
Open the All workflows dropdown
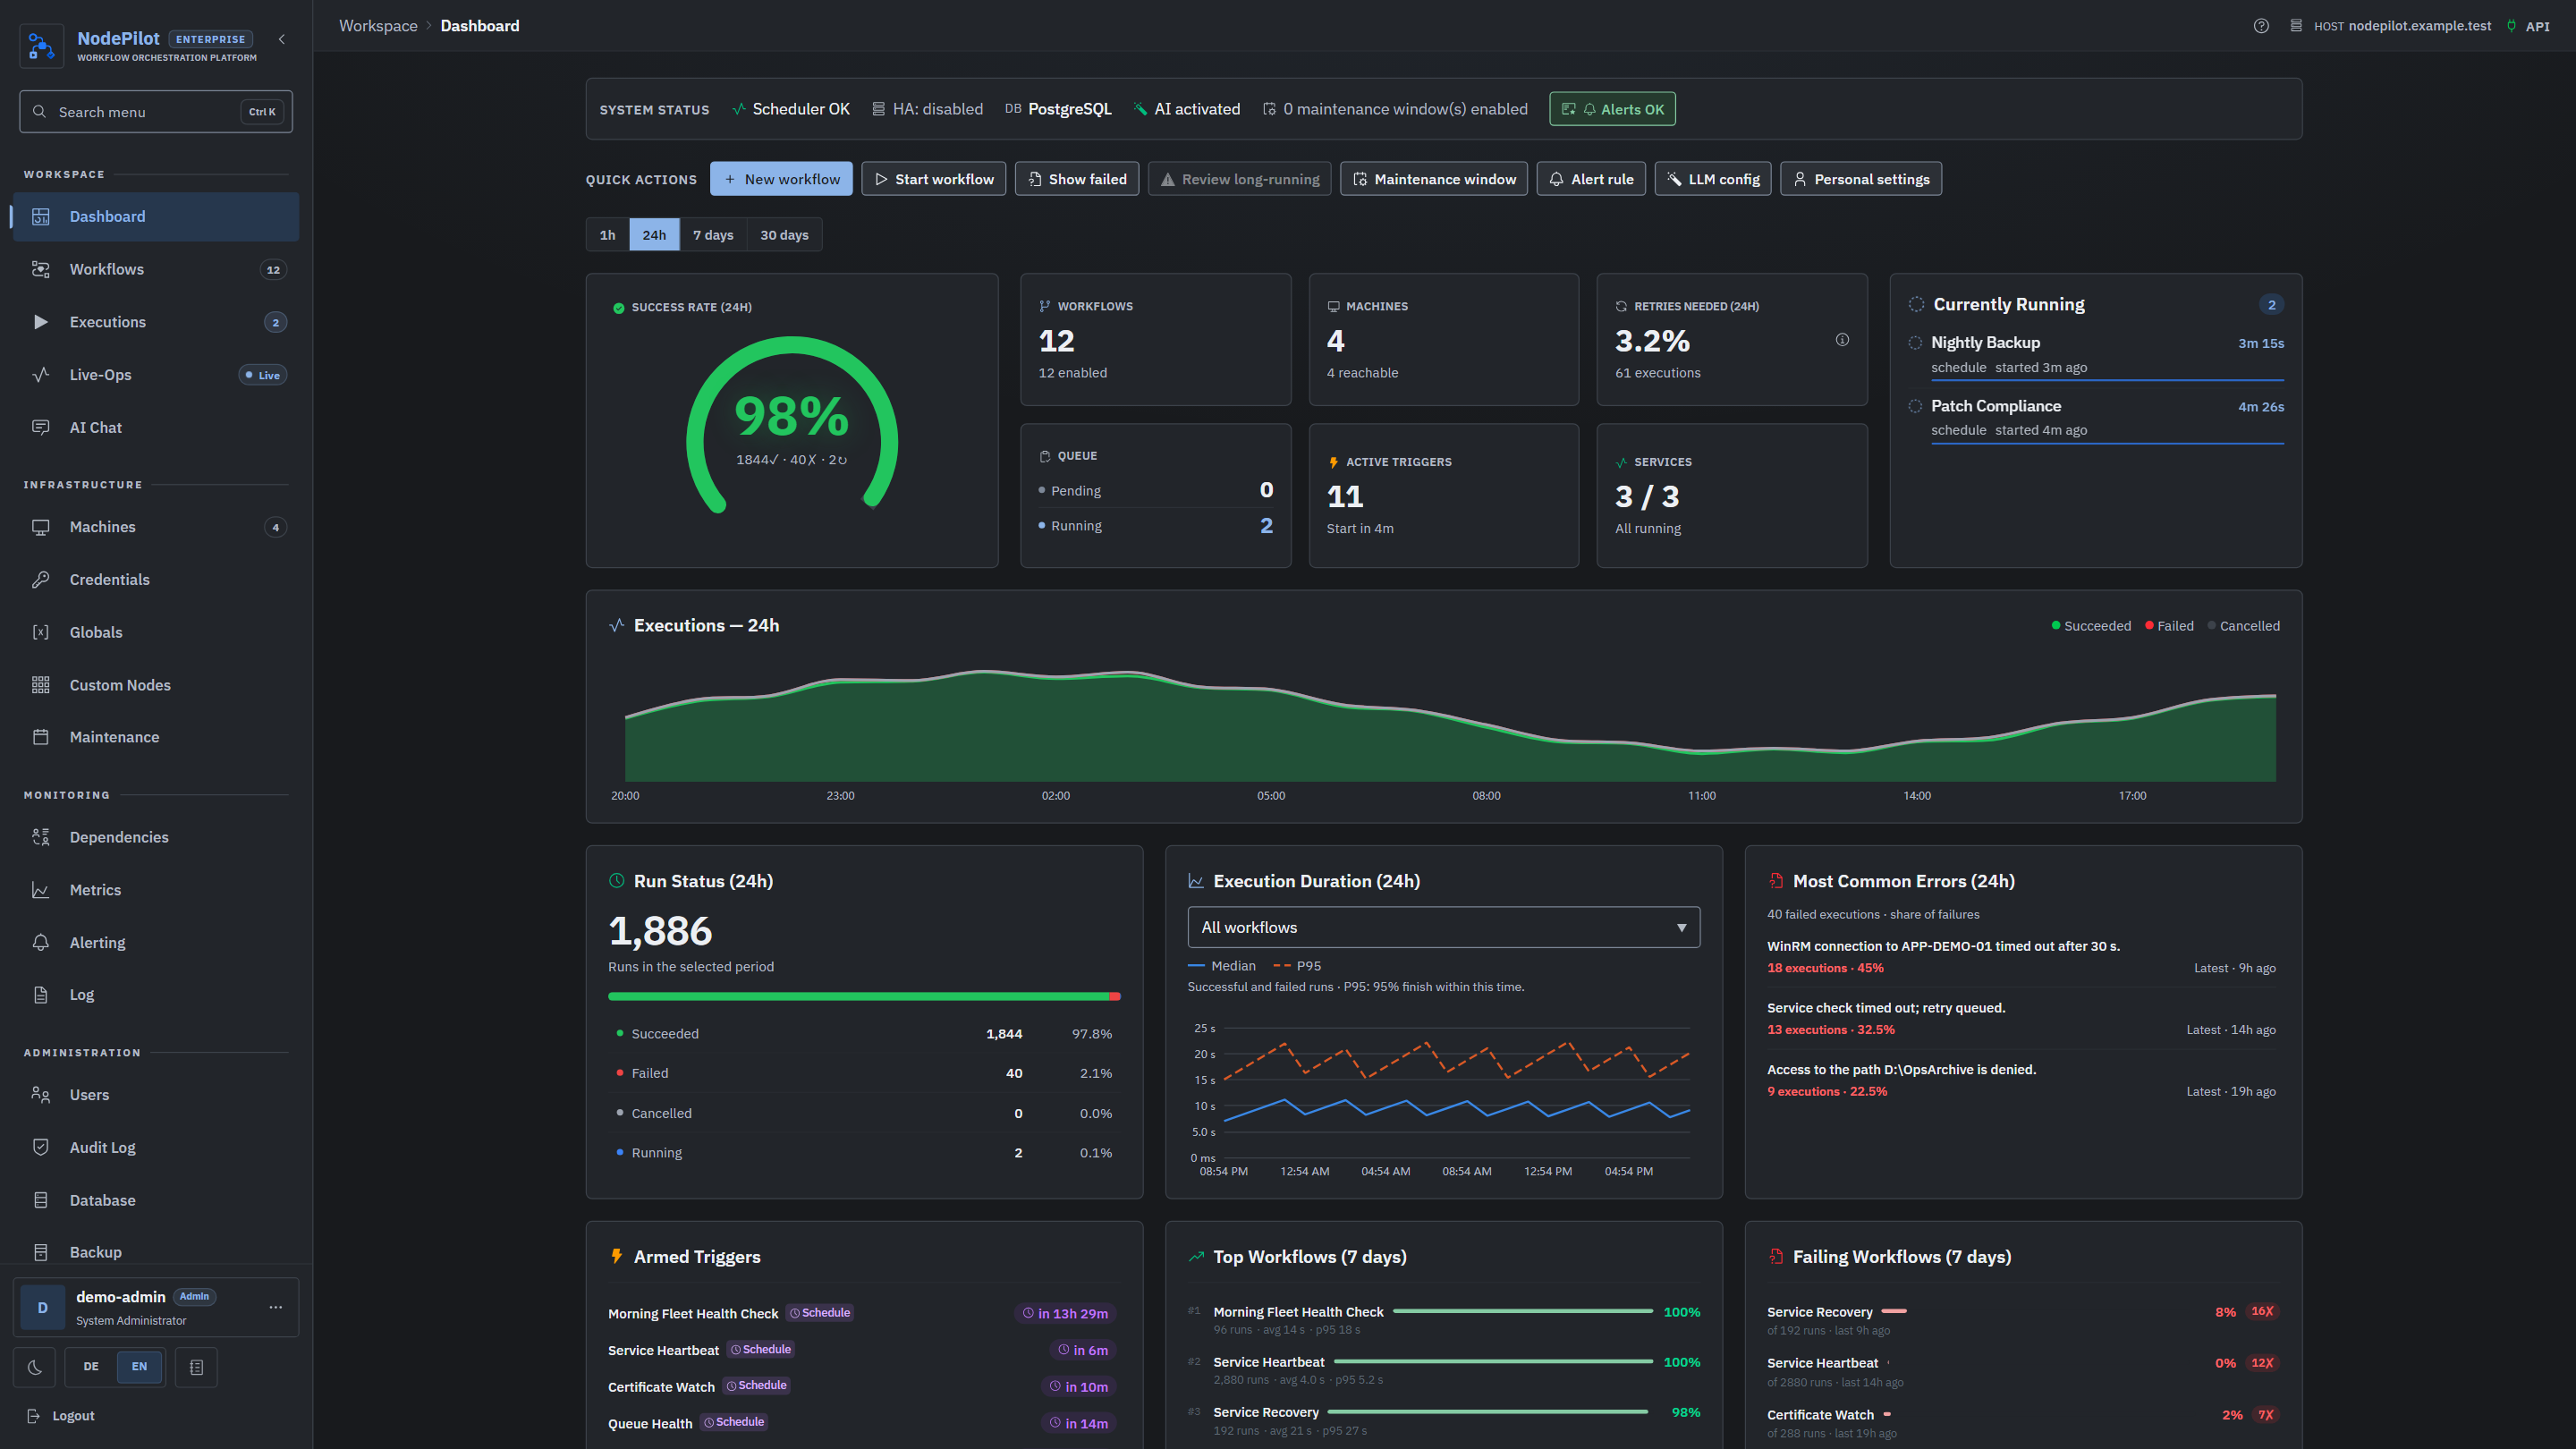1443,927
